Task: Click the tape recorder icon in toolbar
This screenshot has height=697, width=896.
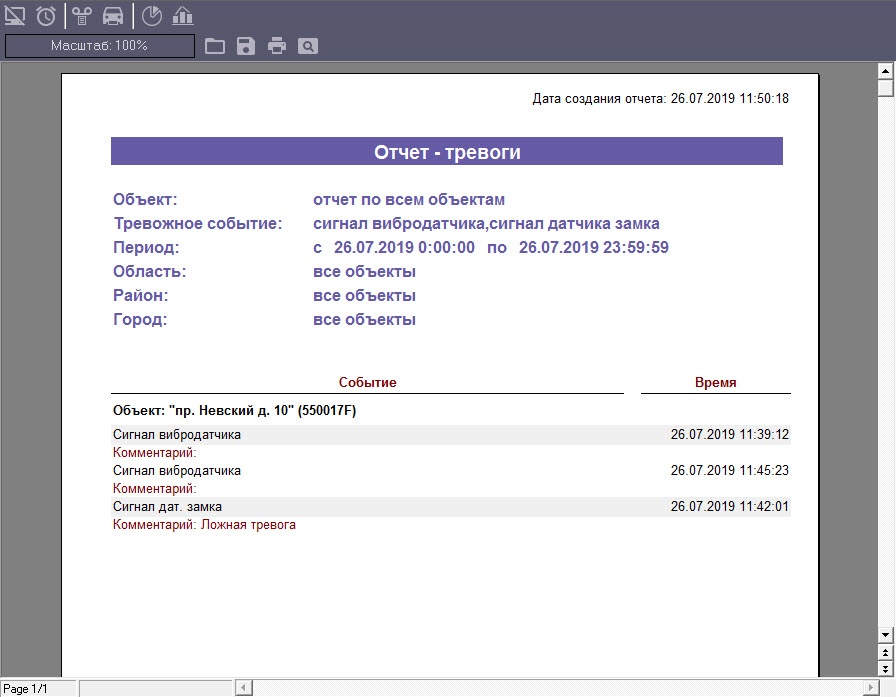Action: click(82, 16)
